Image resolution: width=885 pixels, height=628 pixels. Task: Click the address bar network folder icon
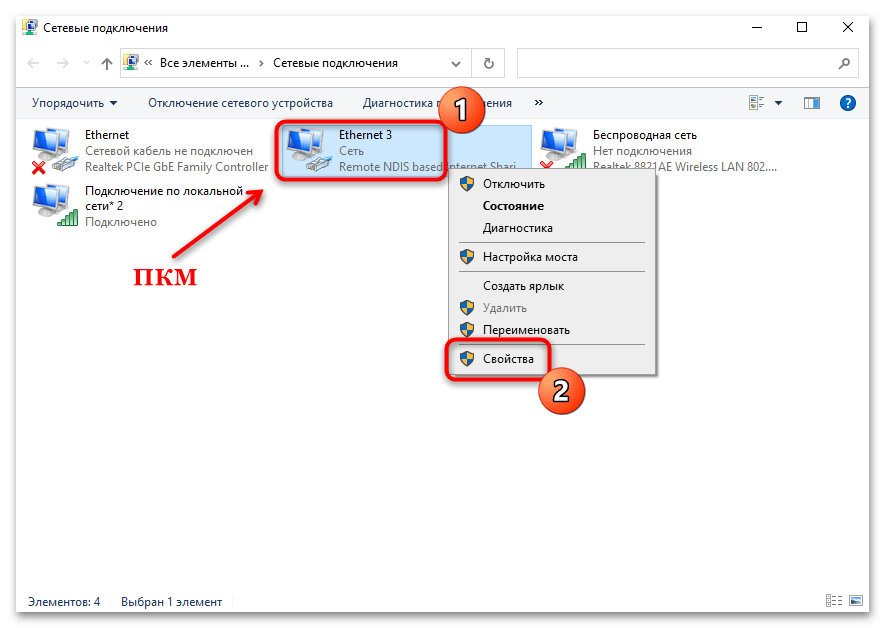tap(132, 63)
